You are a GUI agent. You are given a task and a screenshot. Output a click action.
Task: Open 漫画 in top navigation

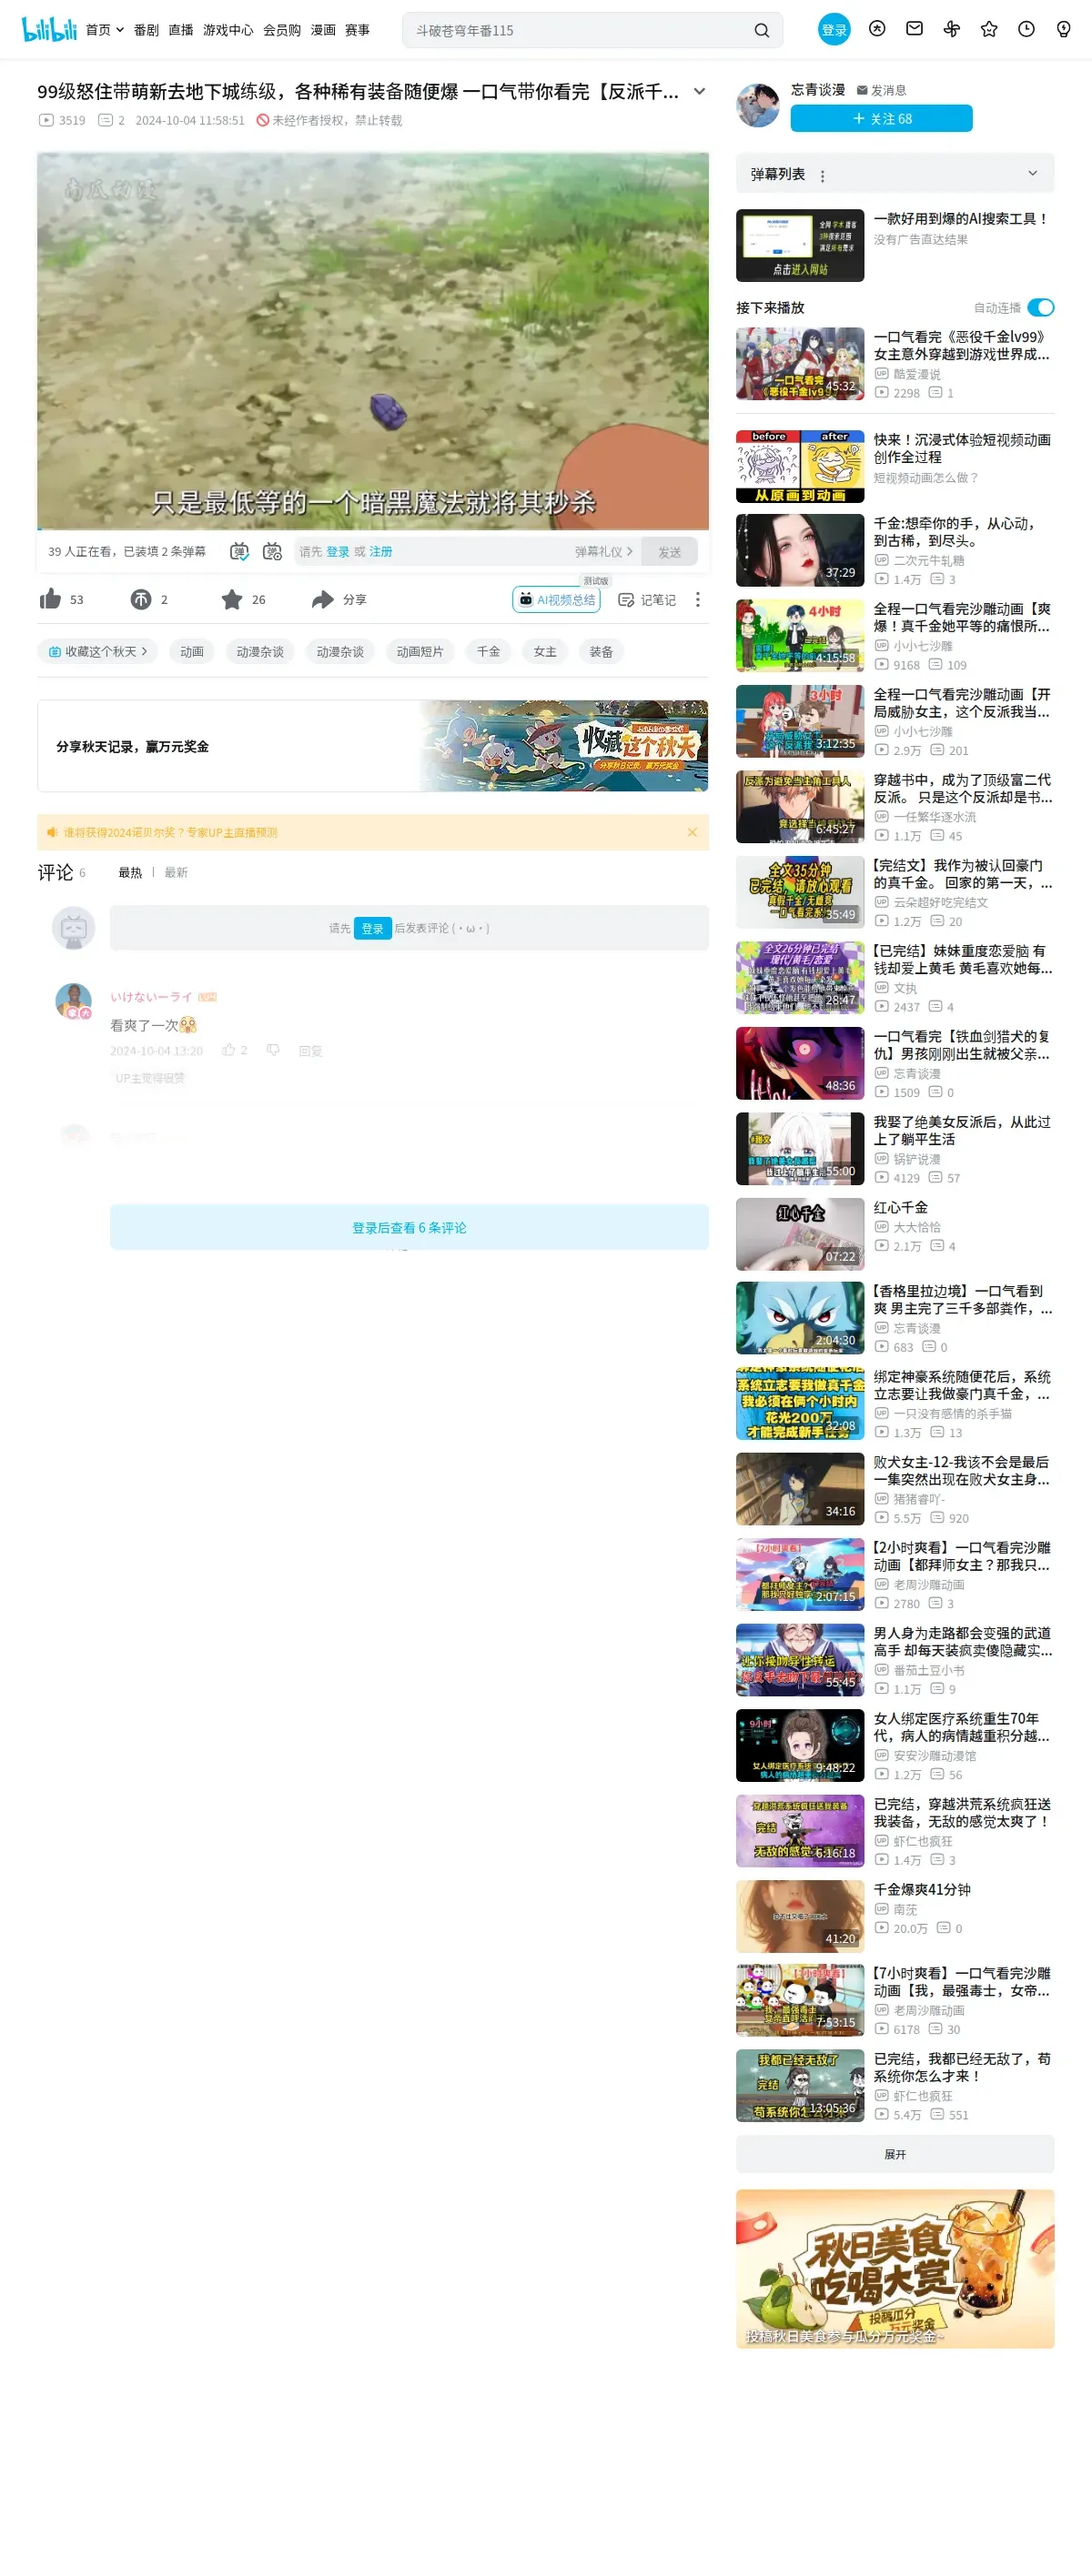pos(323,30)
